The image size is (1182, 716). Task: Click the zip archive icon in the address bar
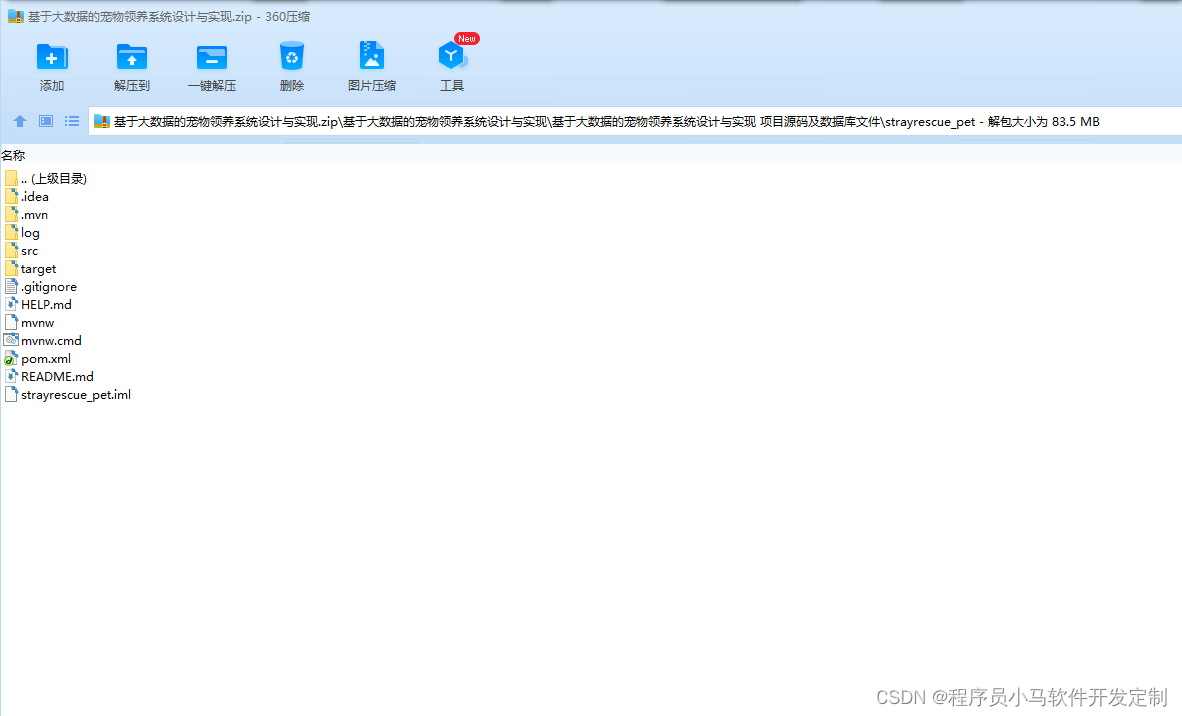[102, 121]
